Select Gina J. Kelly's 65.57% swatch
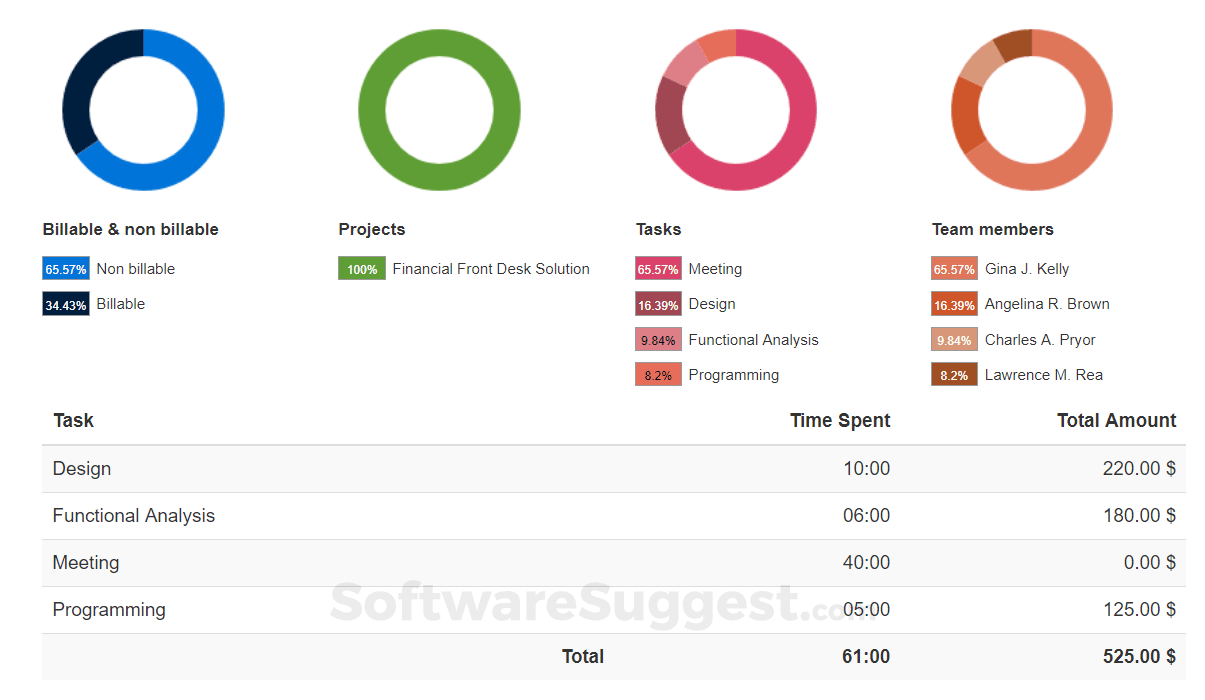Image resolution: width=1205 pixels, height=700 pixels. pos(954,269)
